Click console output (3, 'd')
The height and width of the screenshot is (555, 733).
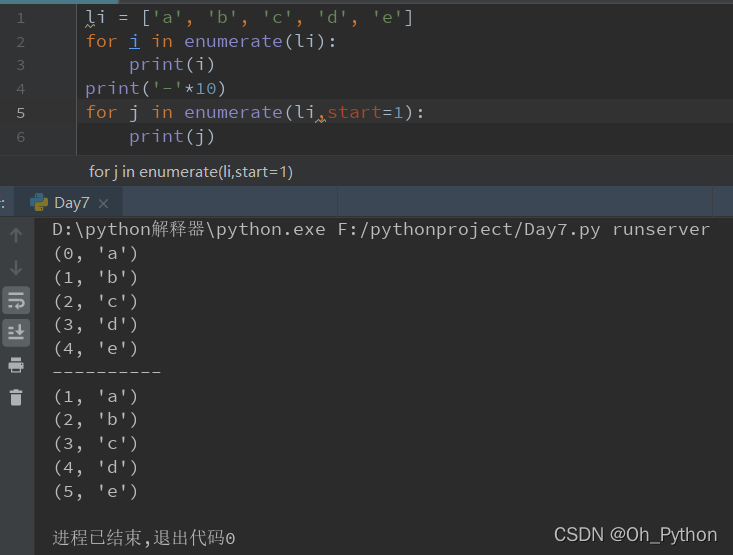(x=95, y=324)
